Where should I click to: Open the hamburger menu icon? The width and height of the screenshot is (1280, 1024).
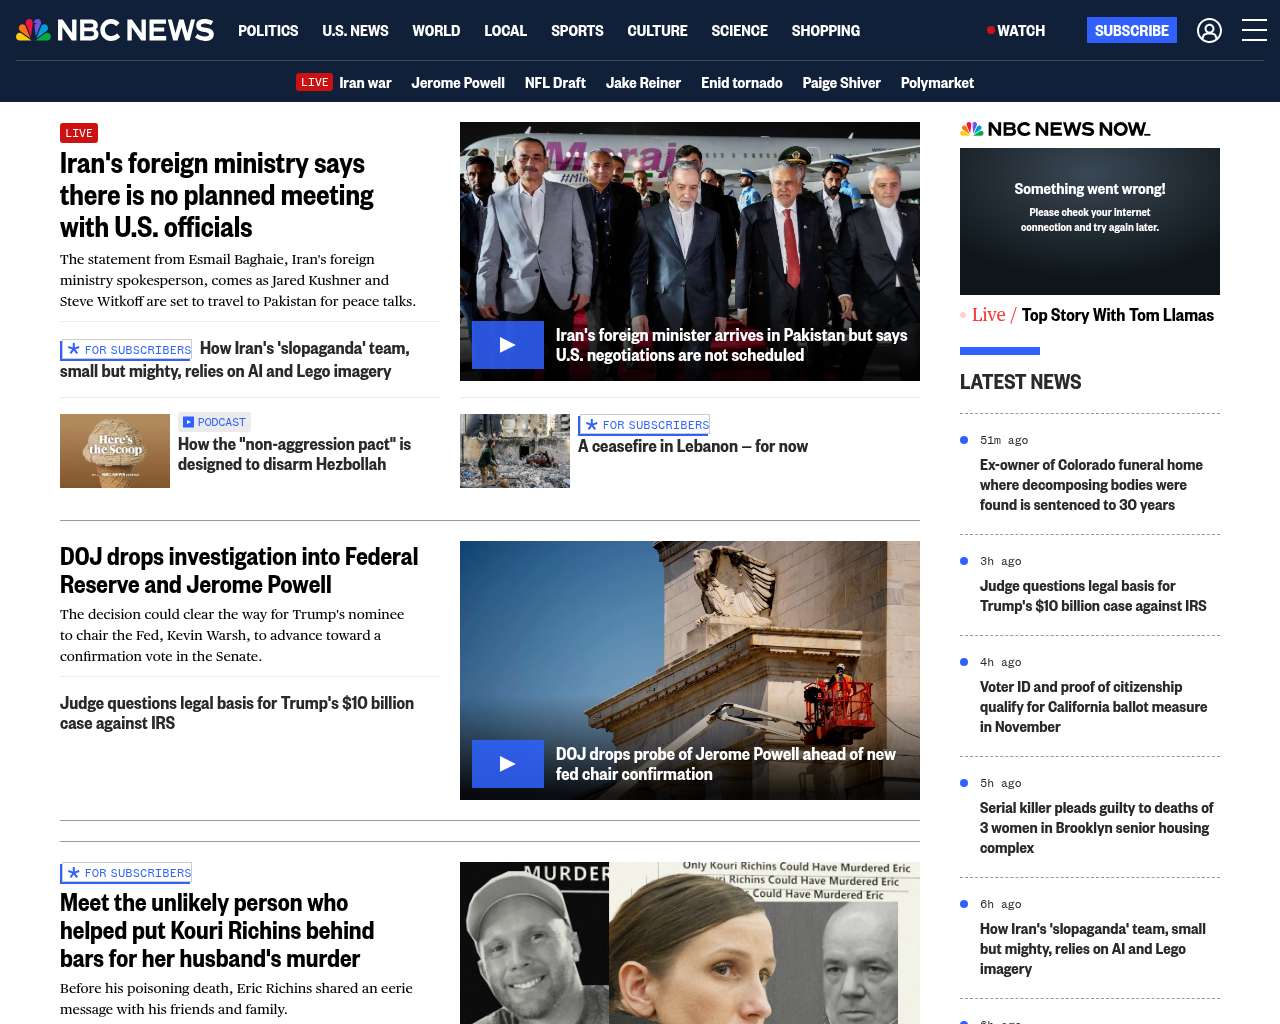click(x=1254, y=31)
